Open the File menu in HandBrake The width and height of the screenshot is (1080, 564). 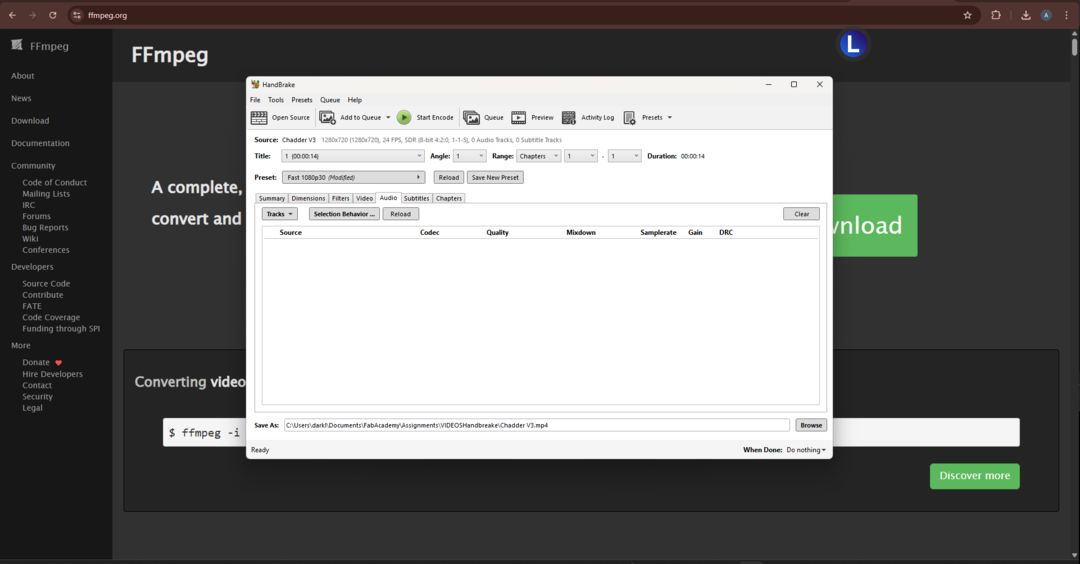coord(255,100)
